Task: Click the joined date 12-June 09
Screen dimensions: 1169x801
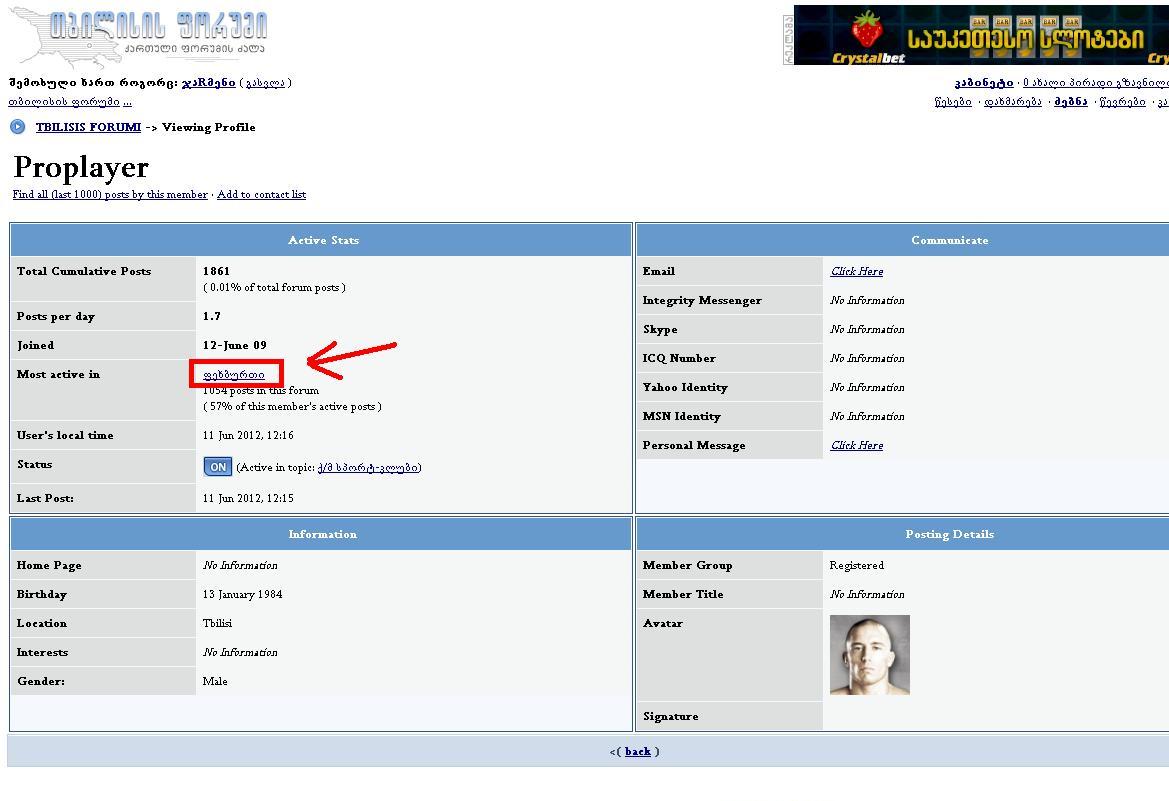Action: pyautogui.click(x=234, y=345)
